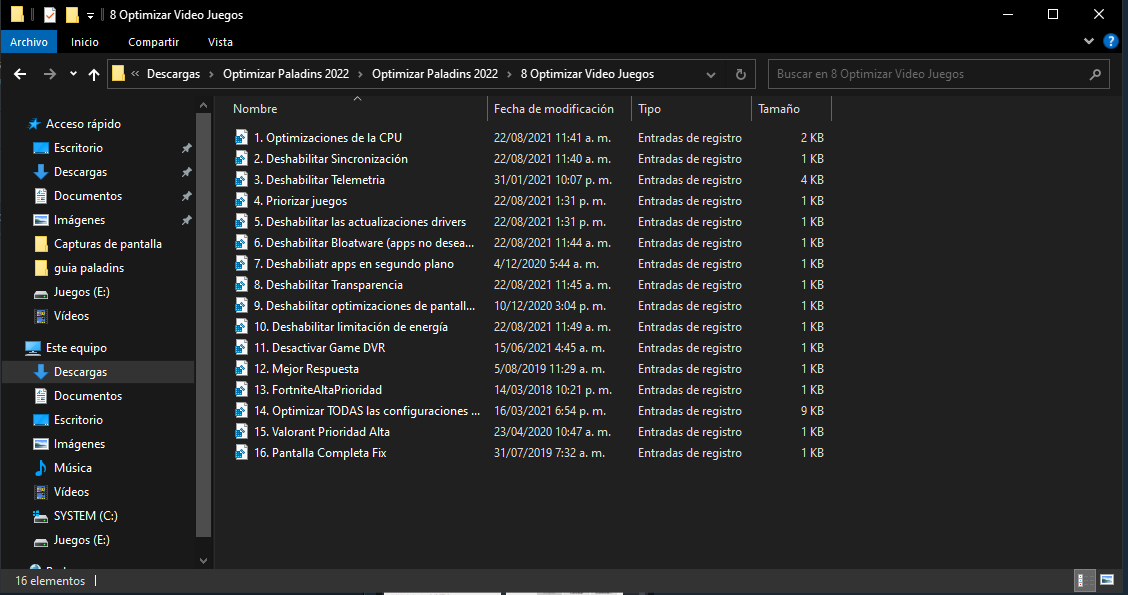1128x595 pixels.
Task: Click the search magnifier icon
Action: [1095, 74]
